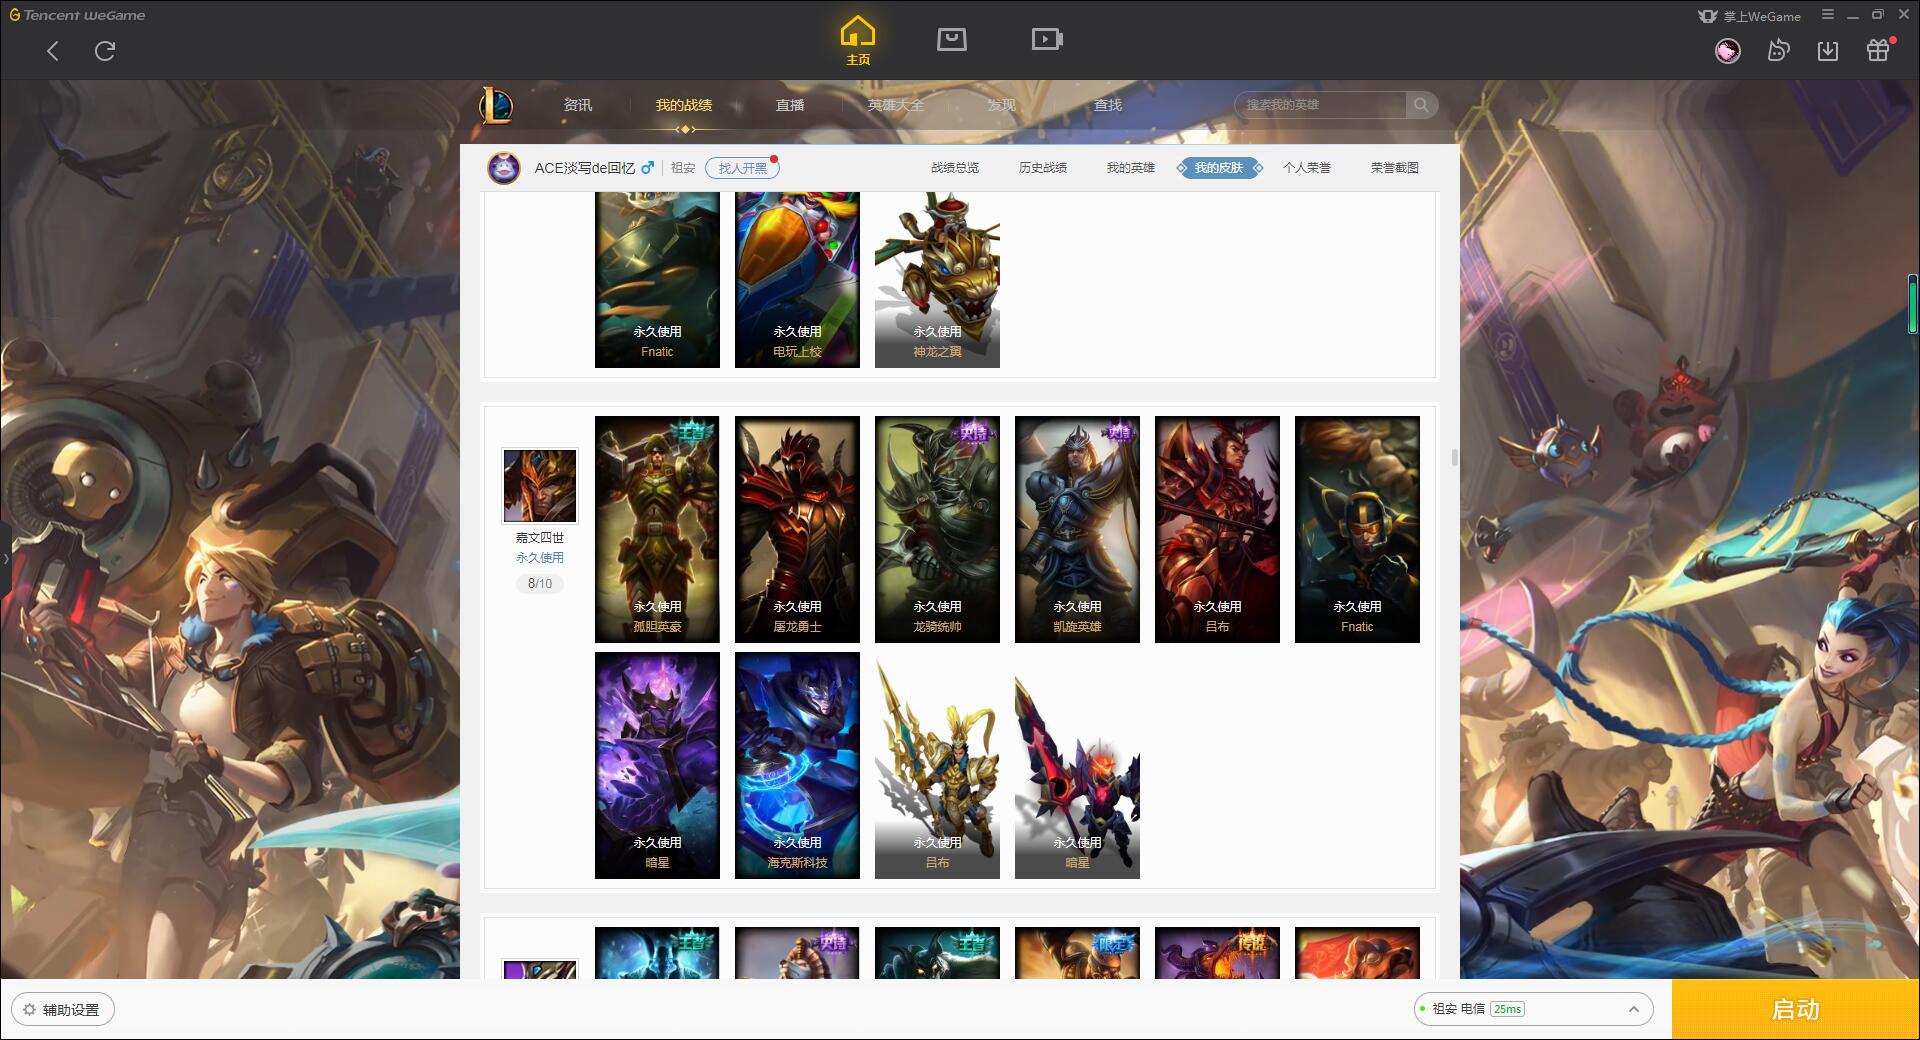This screenshot has width=1920, height=1040.
Task: Click the 嘉文四世 champion portrait
Action: click(x=540, y=486)
